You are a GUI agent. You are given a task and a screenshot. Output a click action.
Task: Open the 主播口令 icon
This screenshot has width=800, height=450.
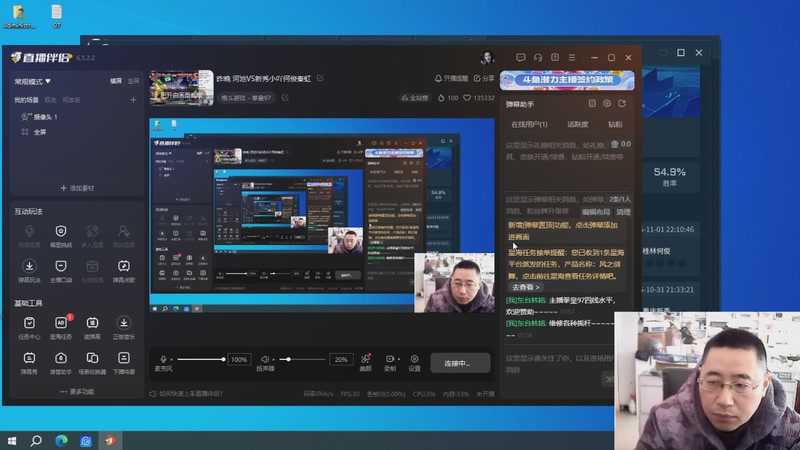pos(61,270)
